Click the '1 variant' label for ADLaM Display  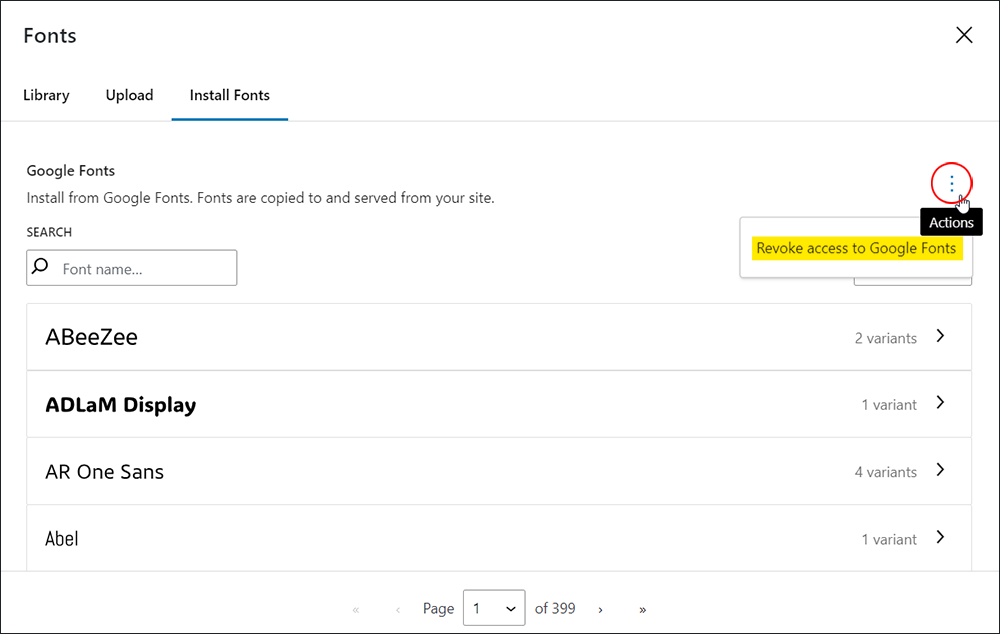point(889,405)
